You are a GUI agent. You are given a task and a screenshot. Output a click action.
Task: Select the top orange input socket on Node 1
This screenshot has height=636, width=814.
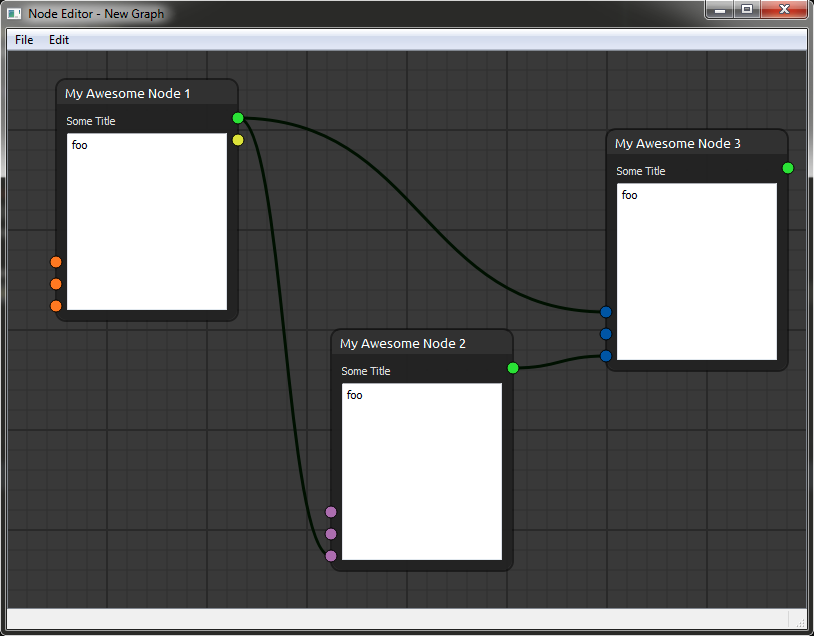(x=56, y=262)
